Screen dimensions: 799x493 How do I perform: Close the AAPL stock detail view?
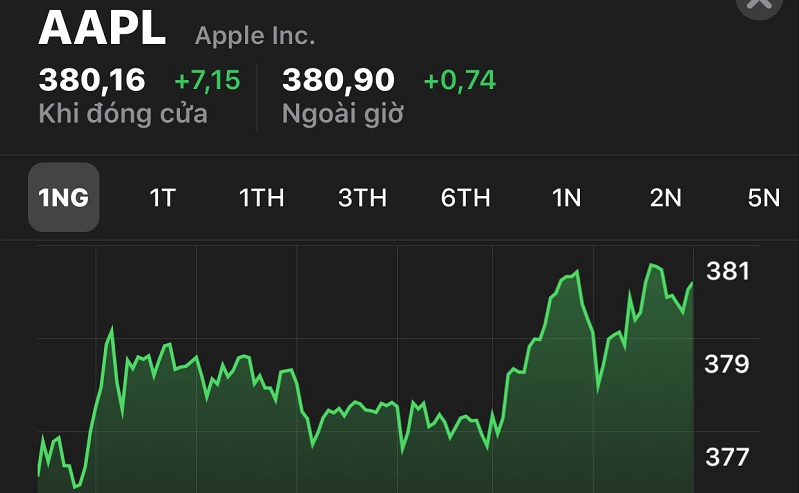[759, 5]
